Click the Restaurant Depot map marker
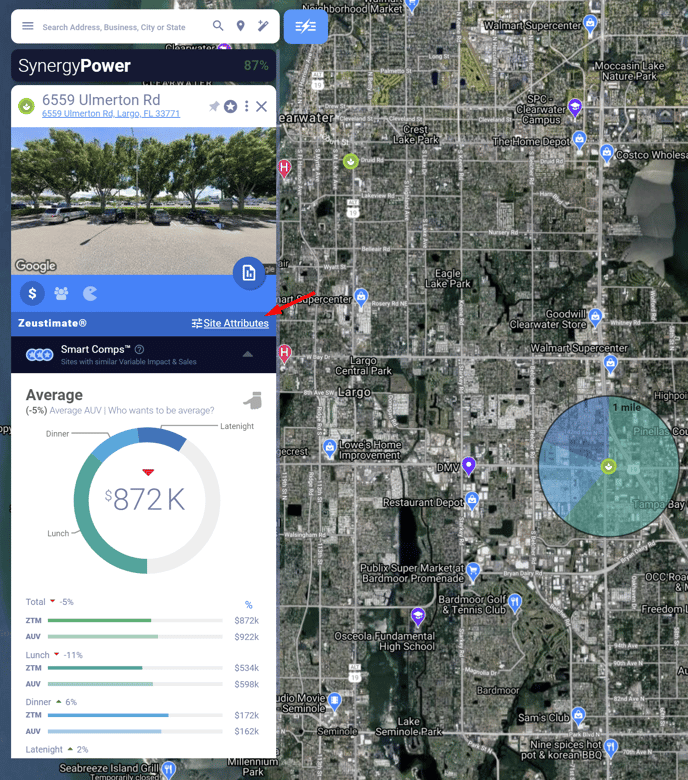The image size is (688, 780). coord(472,500)
